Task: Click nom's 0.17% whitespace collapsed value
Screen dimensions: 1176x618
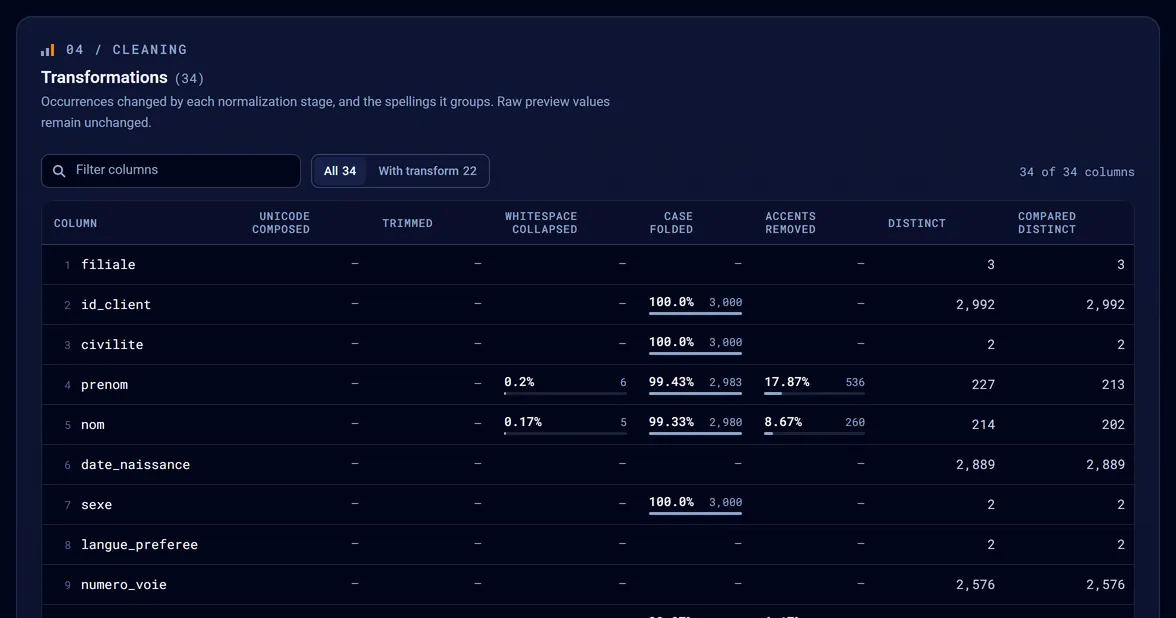Action: click(523, 422)
